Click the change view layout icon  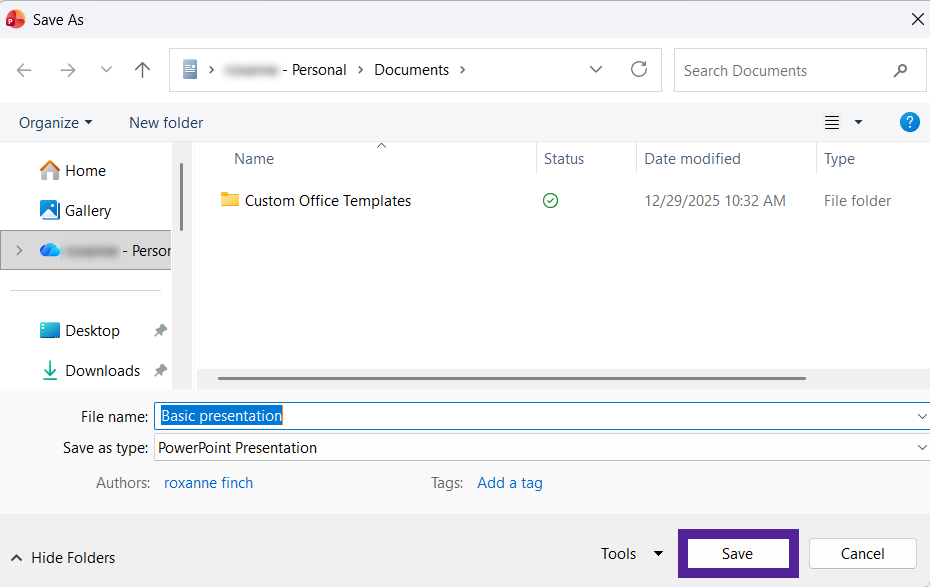coord(832,122)
